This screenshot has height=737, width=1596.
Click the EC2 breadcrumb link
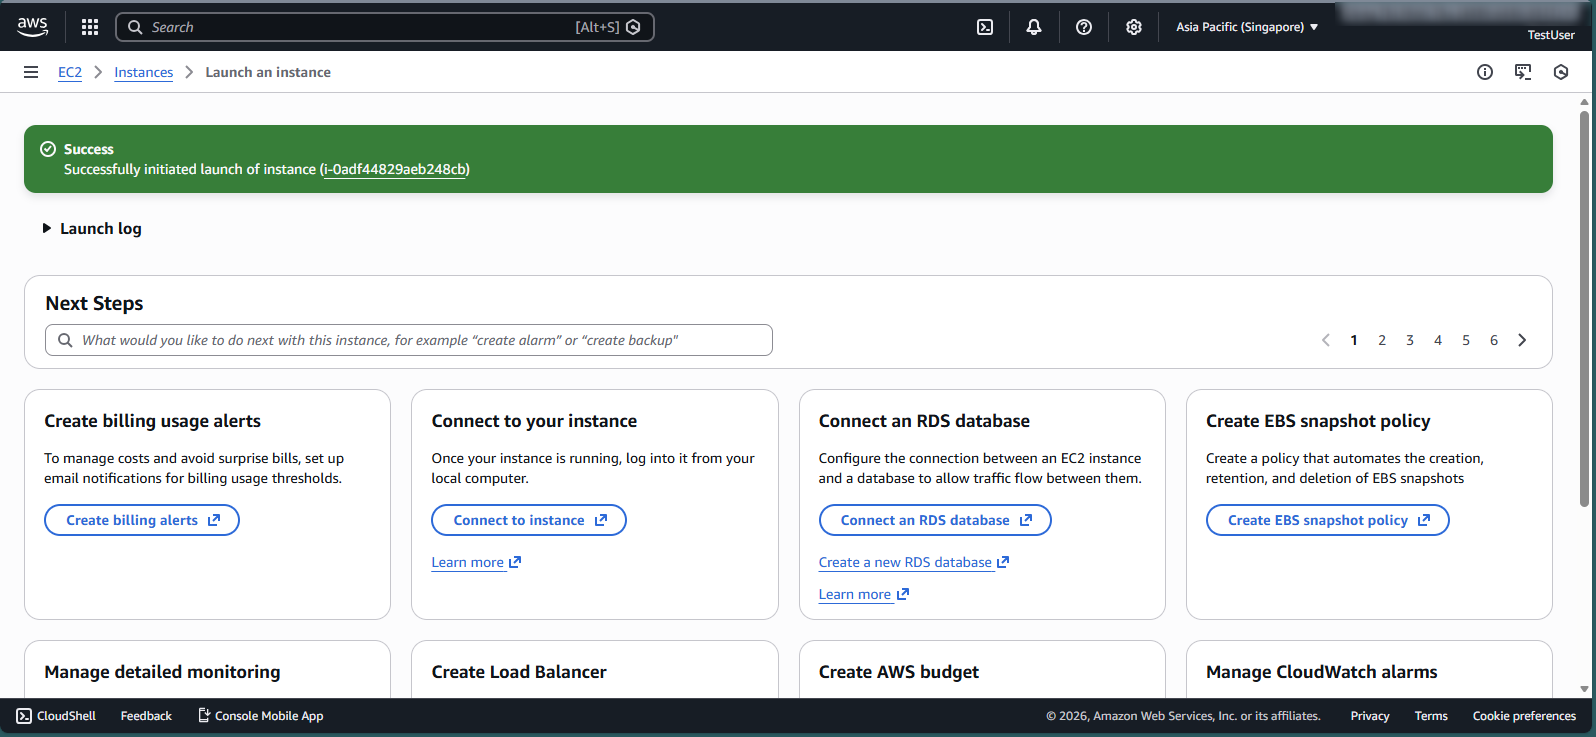pos(70,72)
